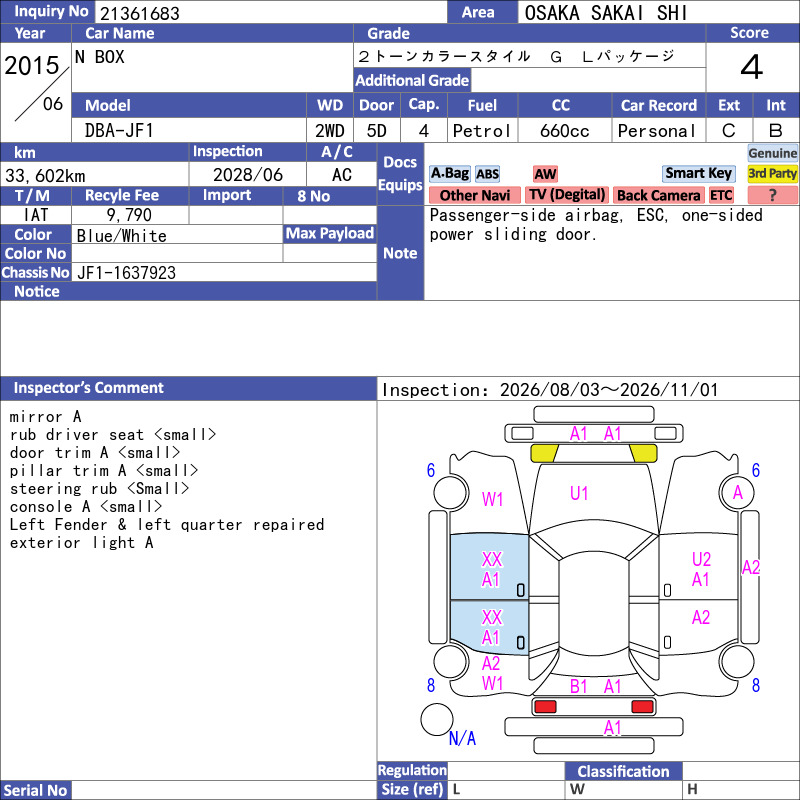Click the Score value 4
Image resolution: width=800 pixels, height=800 pixels.
(752, 67)
